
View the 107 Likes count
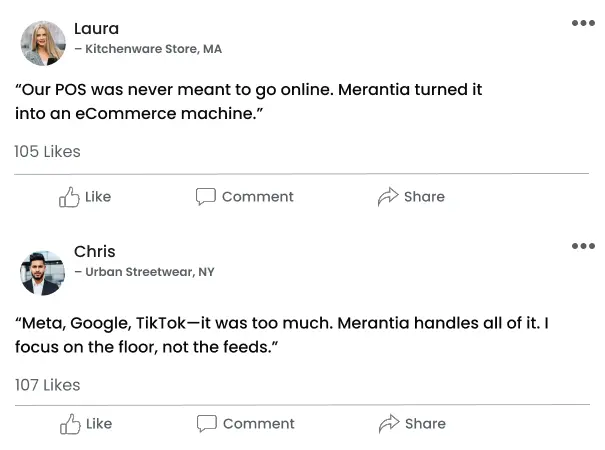coord(47,385)
